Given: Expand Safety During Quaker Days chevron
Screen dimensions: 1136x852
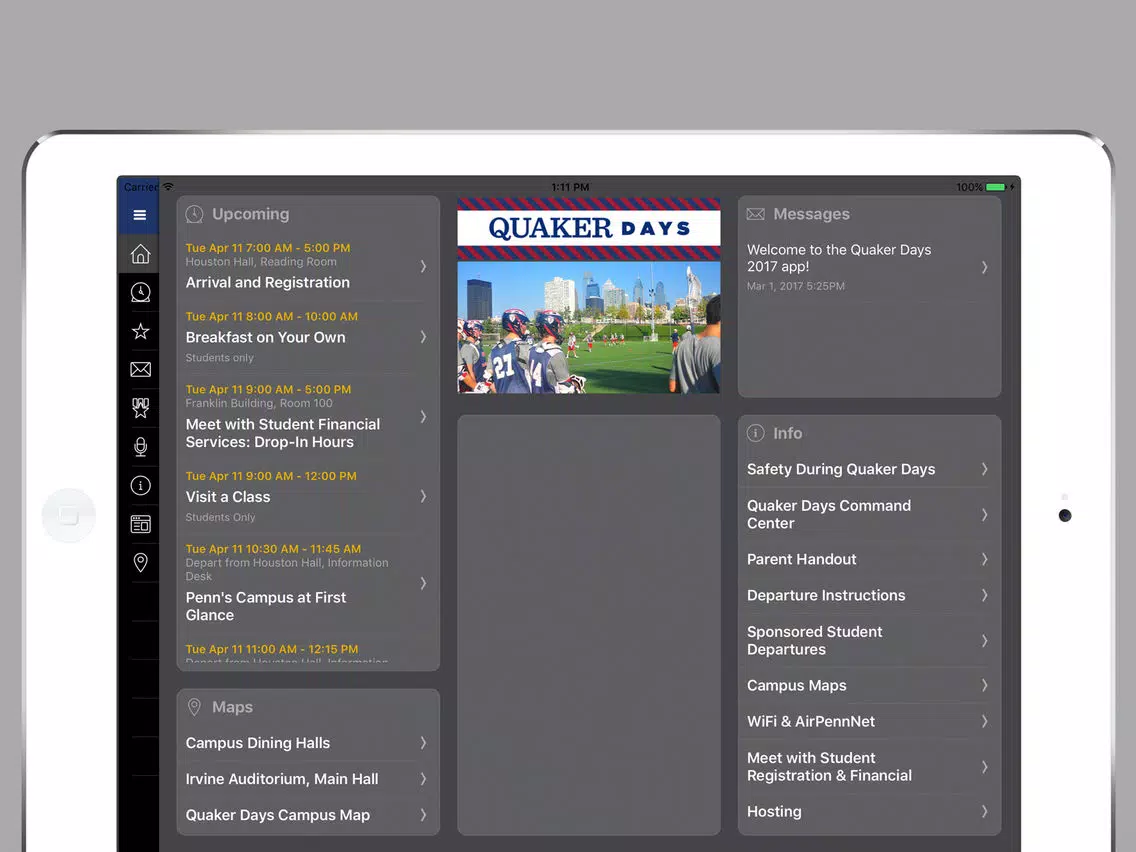Looking at the screenshot, I should click(x=985, y=469).
